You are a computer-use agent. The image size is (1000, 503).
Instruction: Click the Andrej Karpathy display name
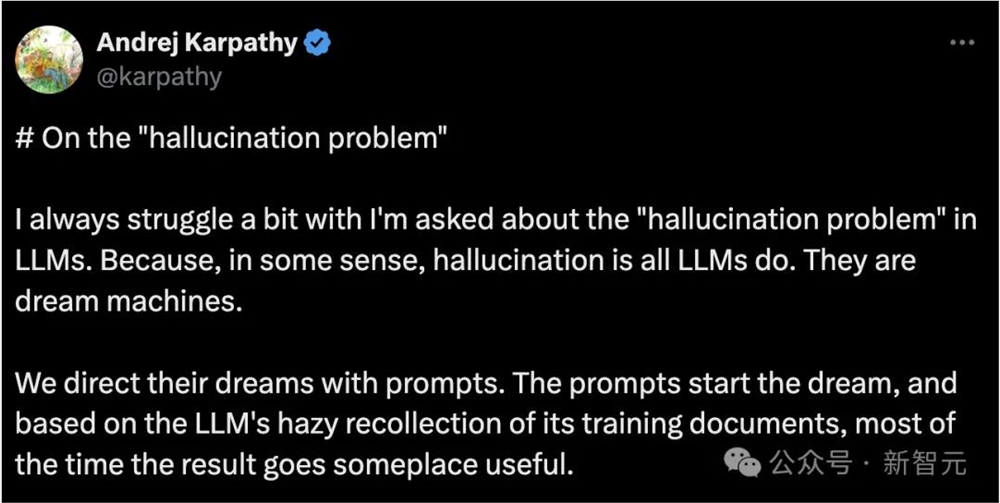coord(197,43)
